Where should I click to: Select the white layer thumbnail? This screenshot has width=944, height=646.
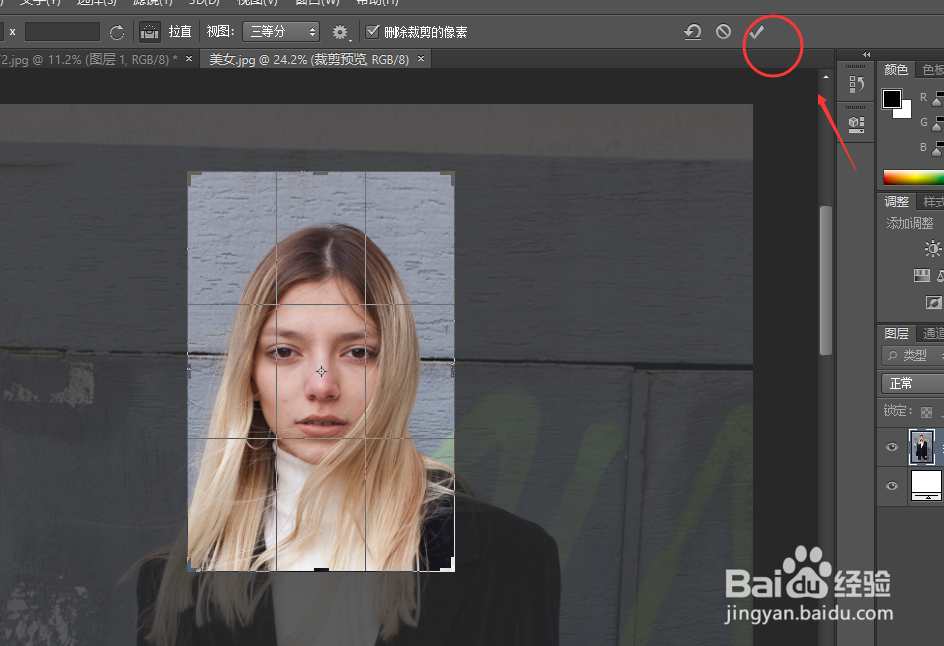926,485
